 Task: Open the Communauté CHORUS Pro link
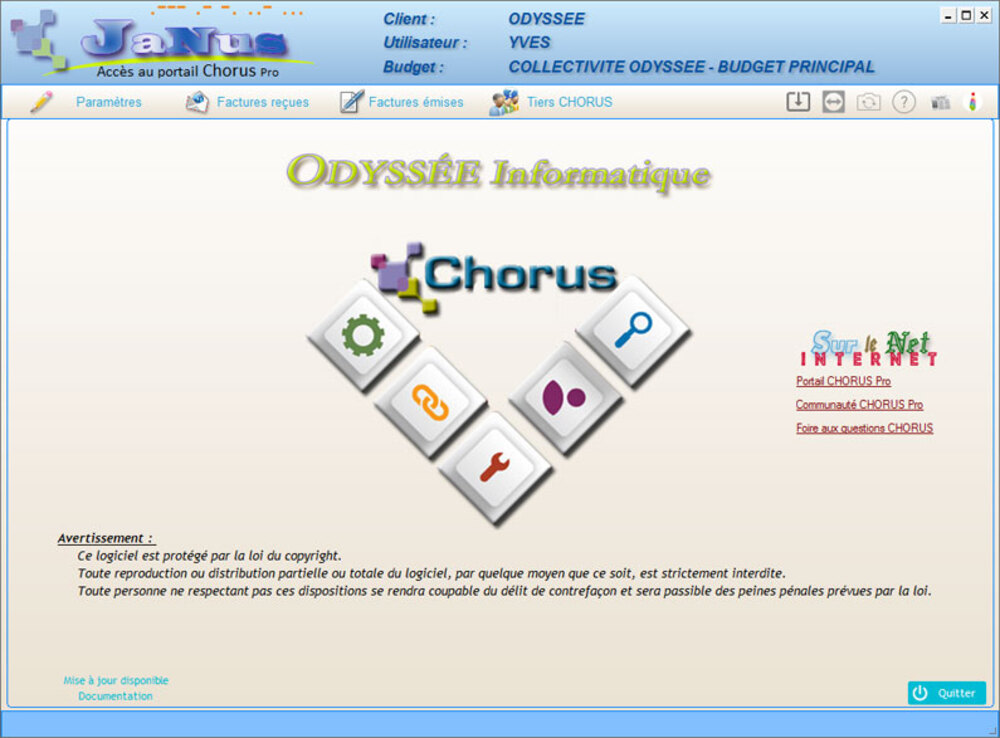coord(859,405)
